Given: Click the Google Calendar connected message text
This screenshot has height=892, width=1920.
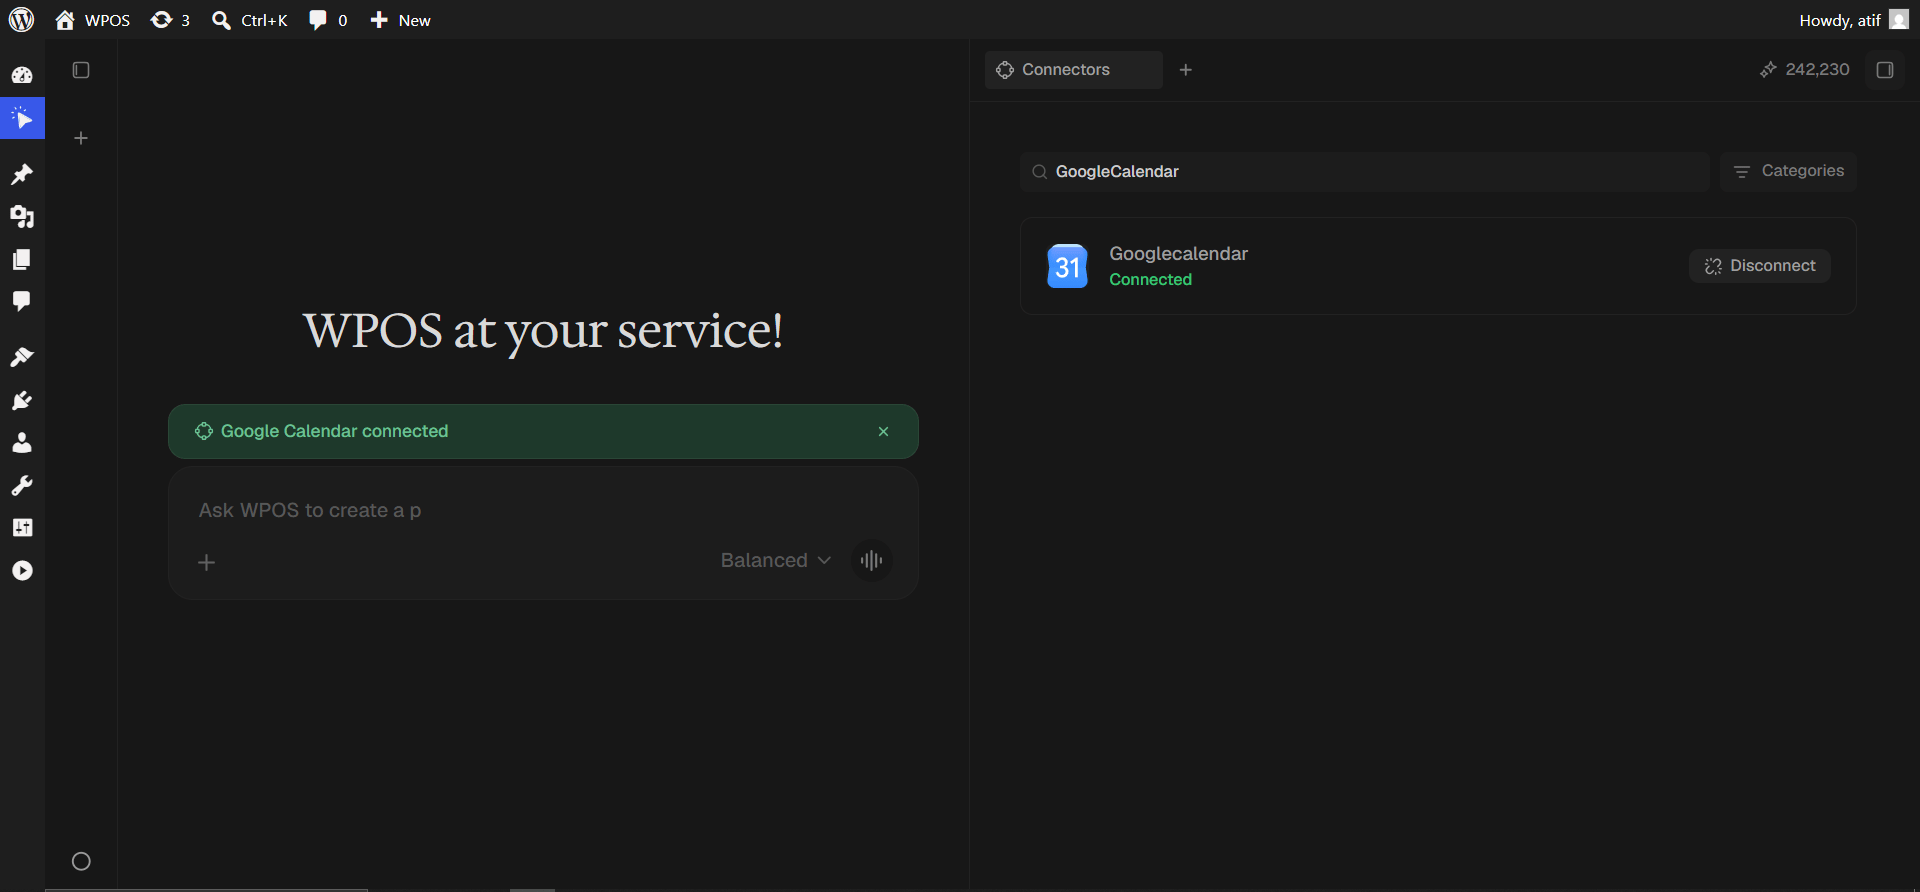Looking at the screenshot, I should tap(334, 431).
